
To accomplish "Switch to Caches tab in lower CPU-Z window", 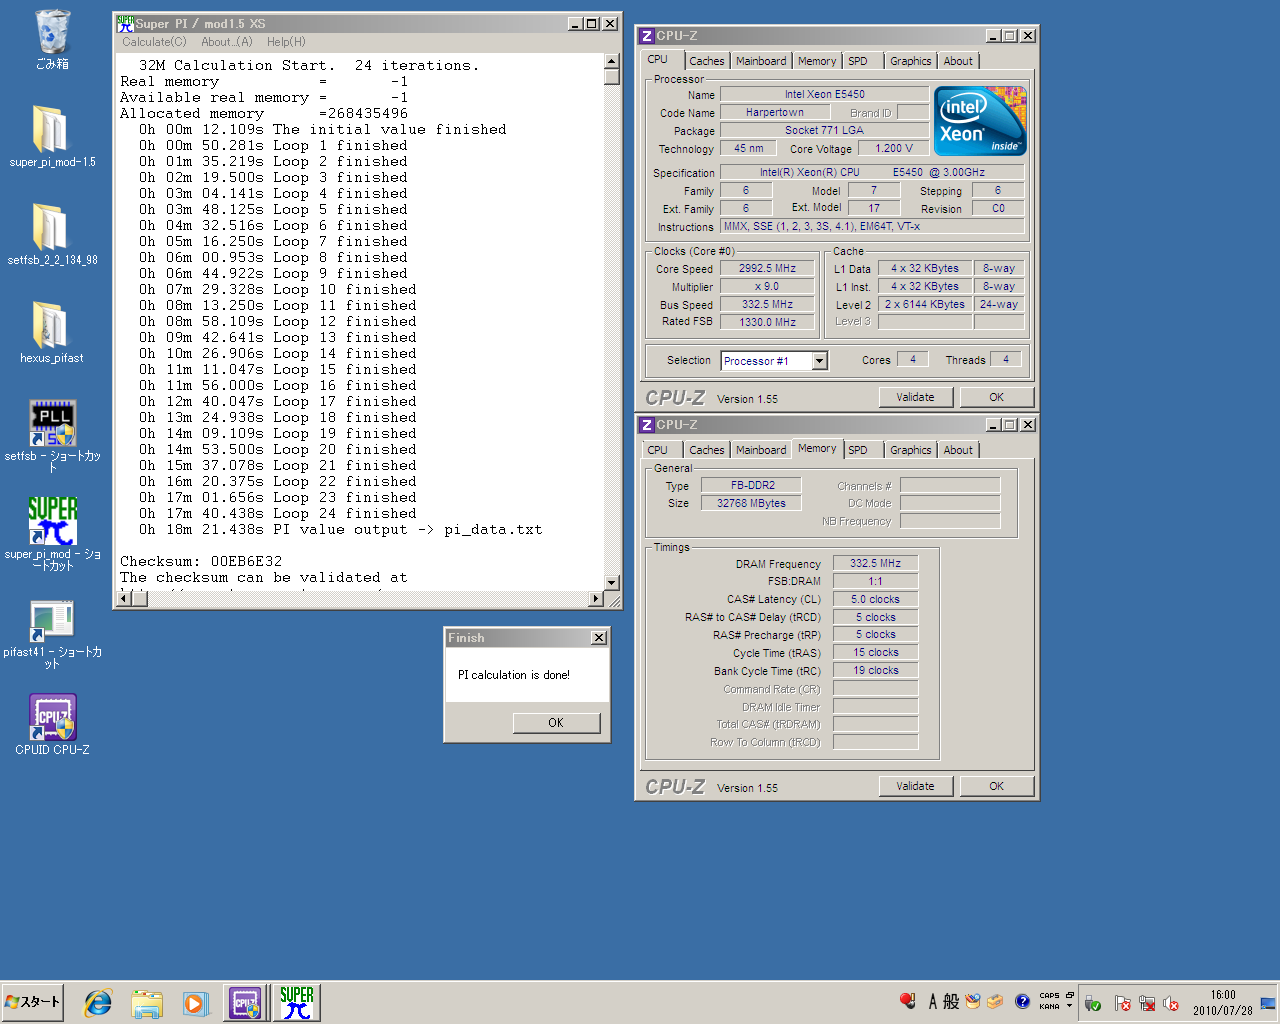I will coord(706,450).
